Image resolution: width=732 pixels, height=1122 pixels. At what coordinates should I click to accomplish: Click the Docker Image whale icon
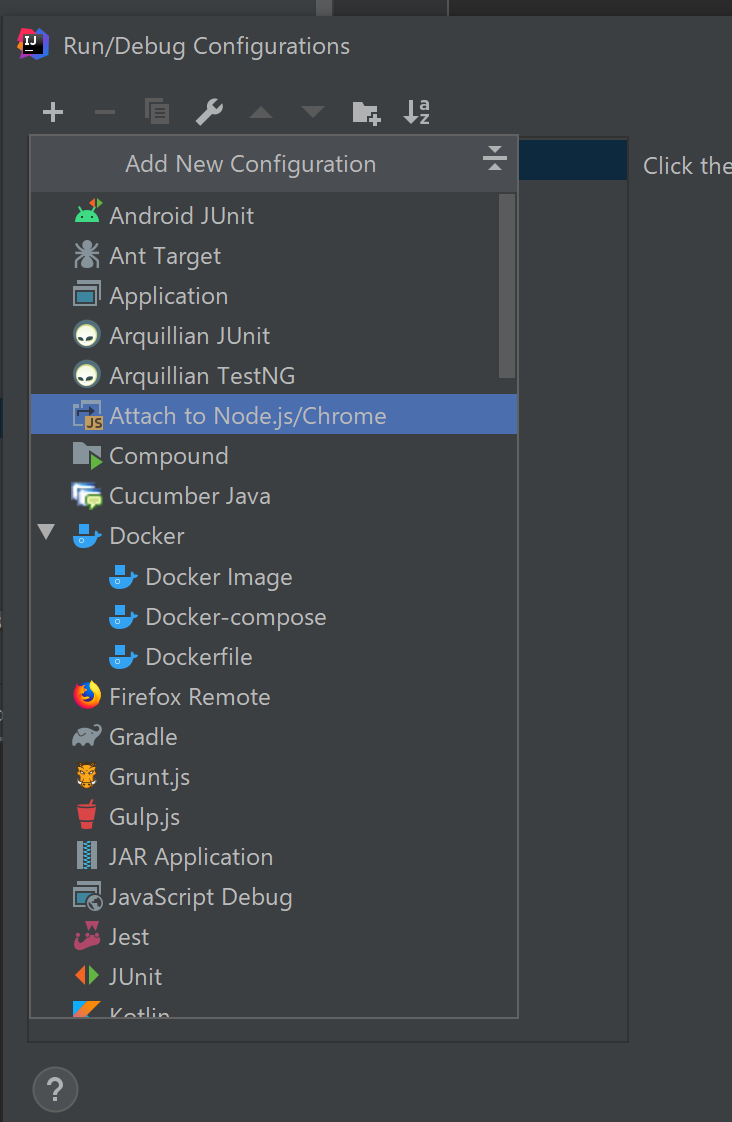[123, 577]
